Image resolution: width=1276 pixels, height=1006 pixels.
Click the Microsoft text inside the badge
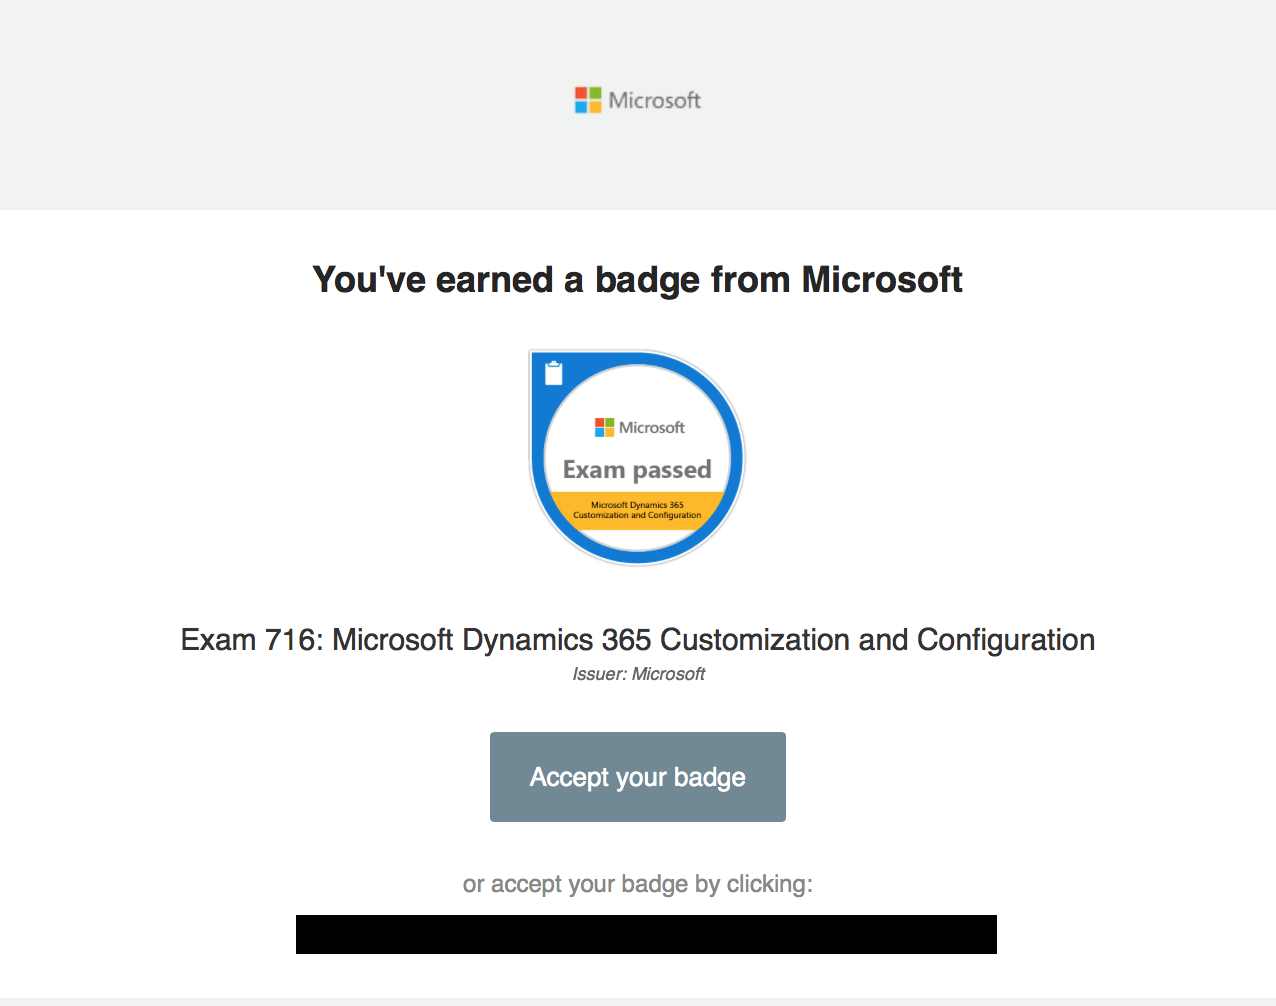652,427
